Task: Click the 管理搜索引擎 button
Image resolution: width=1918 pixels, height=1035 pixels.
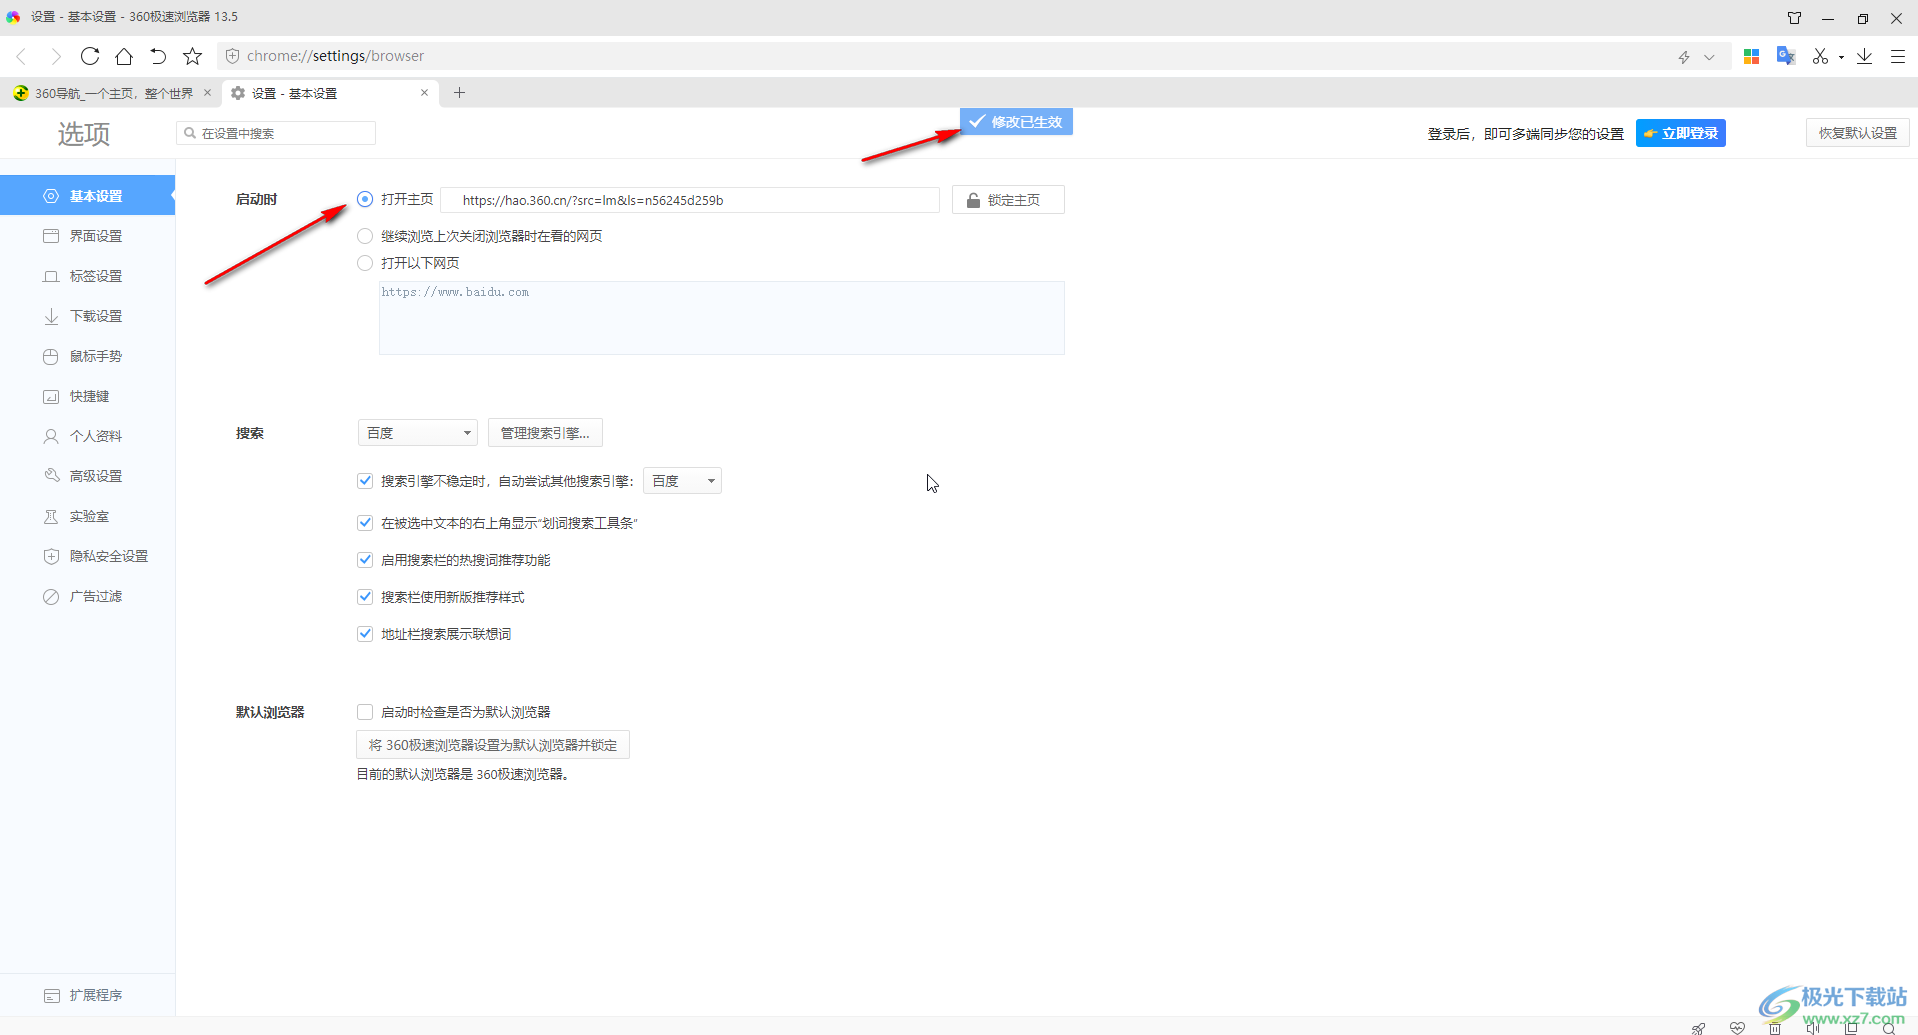Action: (x=545, y=433)
